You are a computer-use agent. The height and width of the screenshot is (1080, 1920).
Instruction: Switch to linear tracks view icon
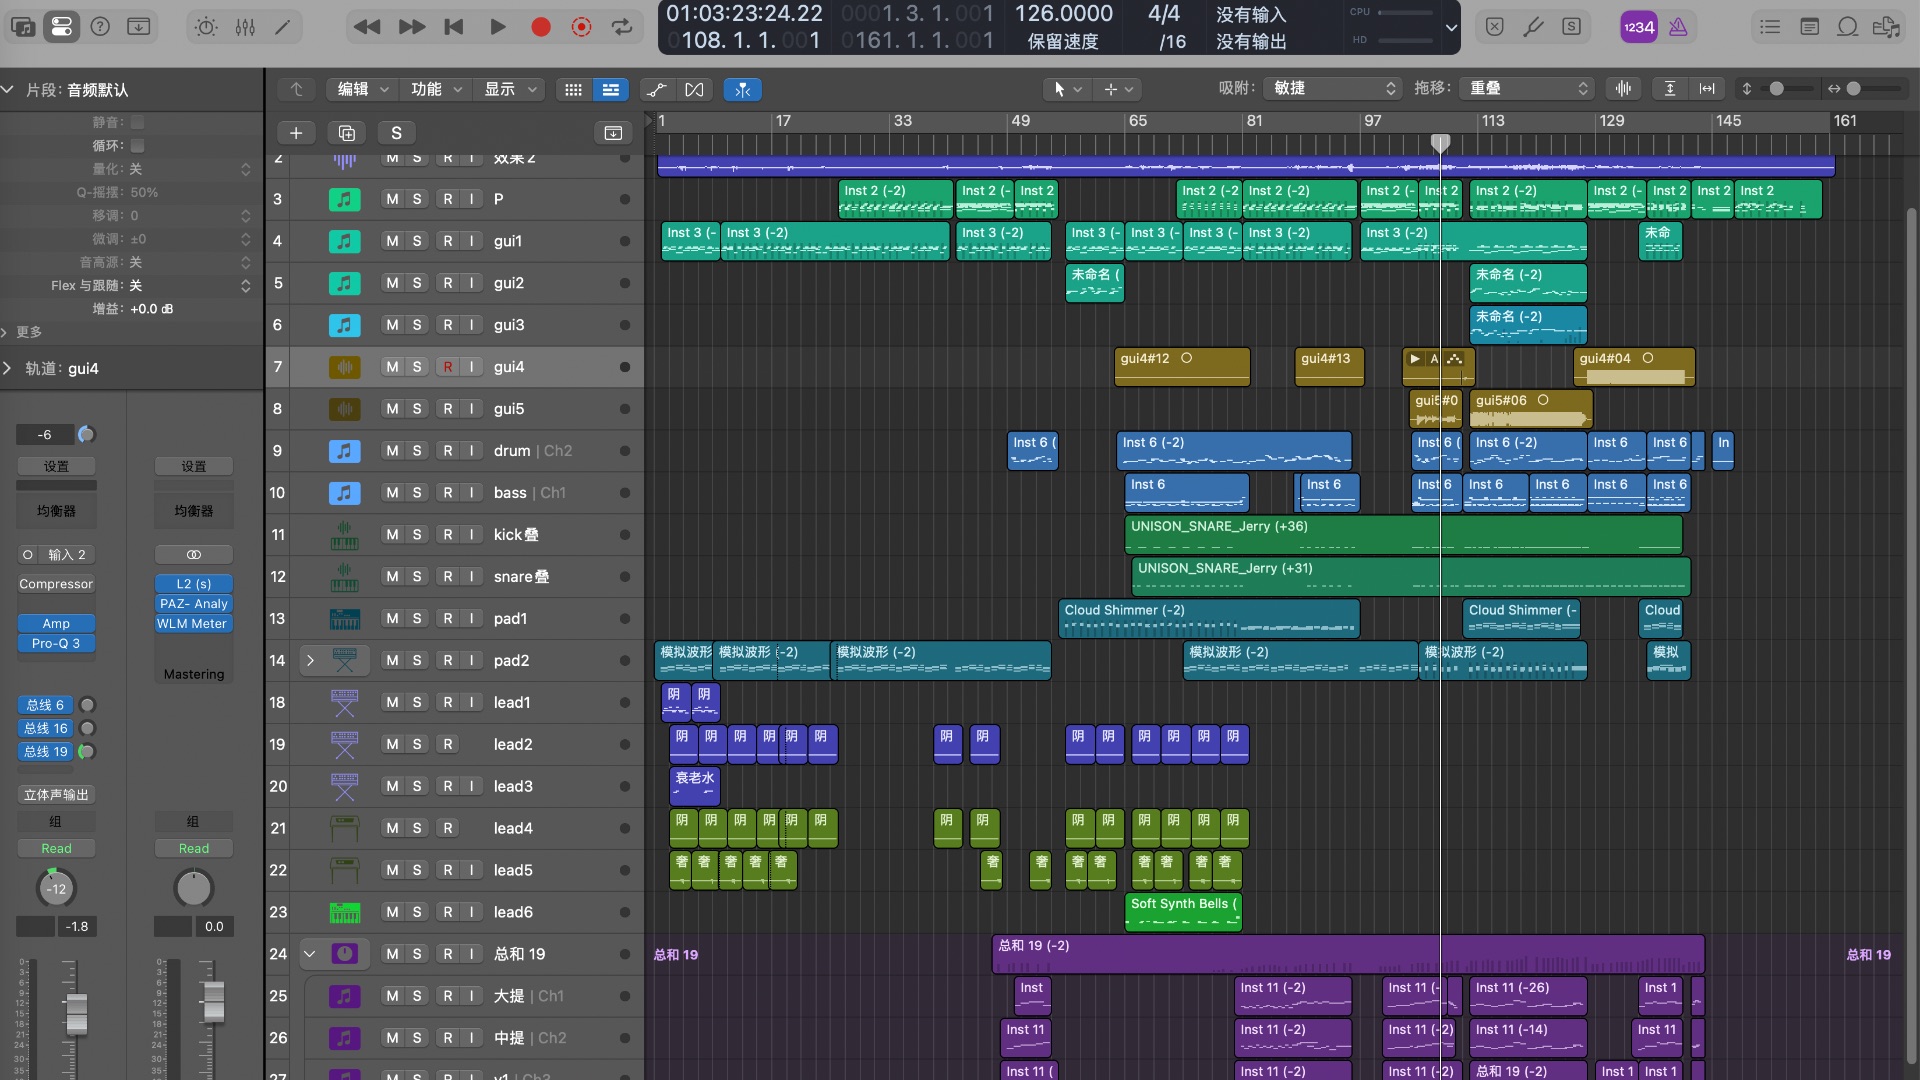(x=610, y=89)
